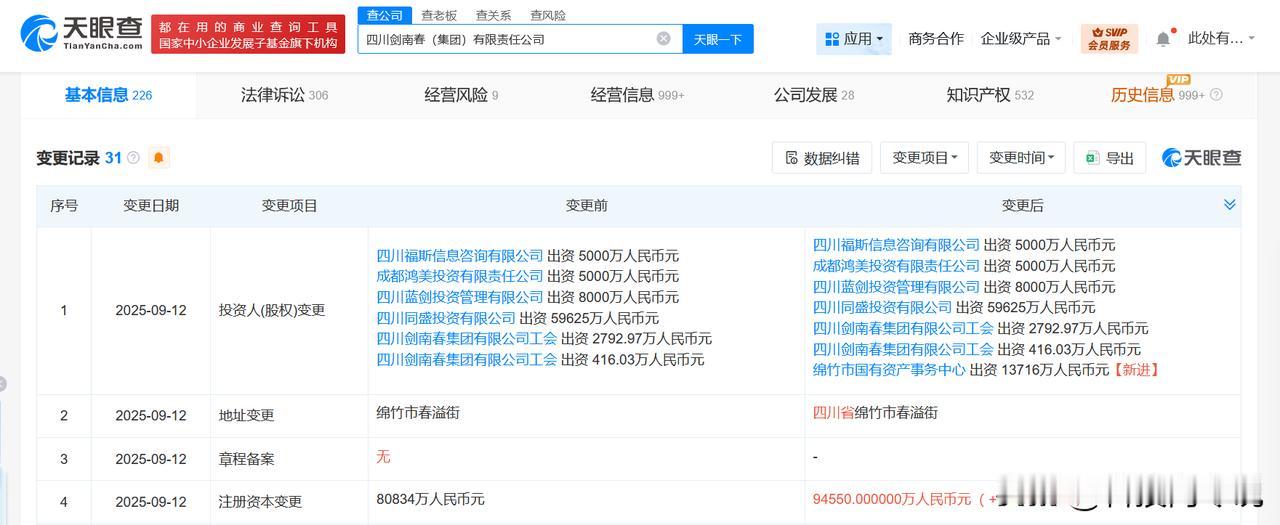Click the red 无 value in row 3
This screenshot has width=1280, height=525.
point(383,456)
